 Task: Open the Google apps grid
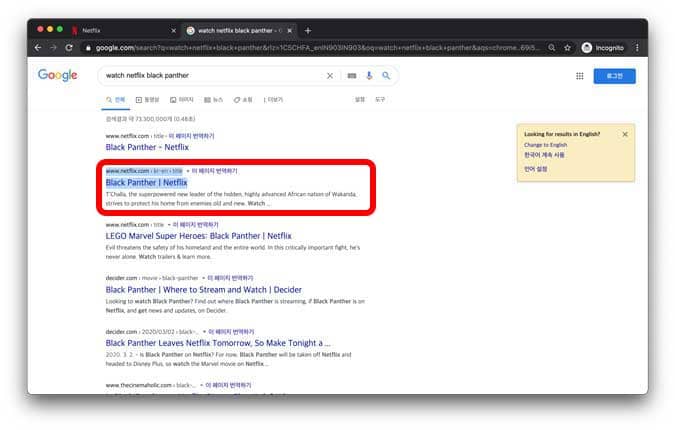pyautogui.click(x=579, y=76)
